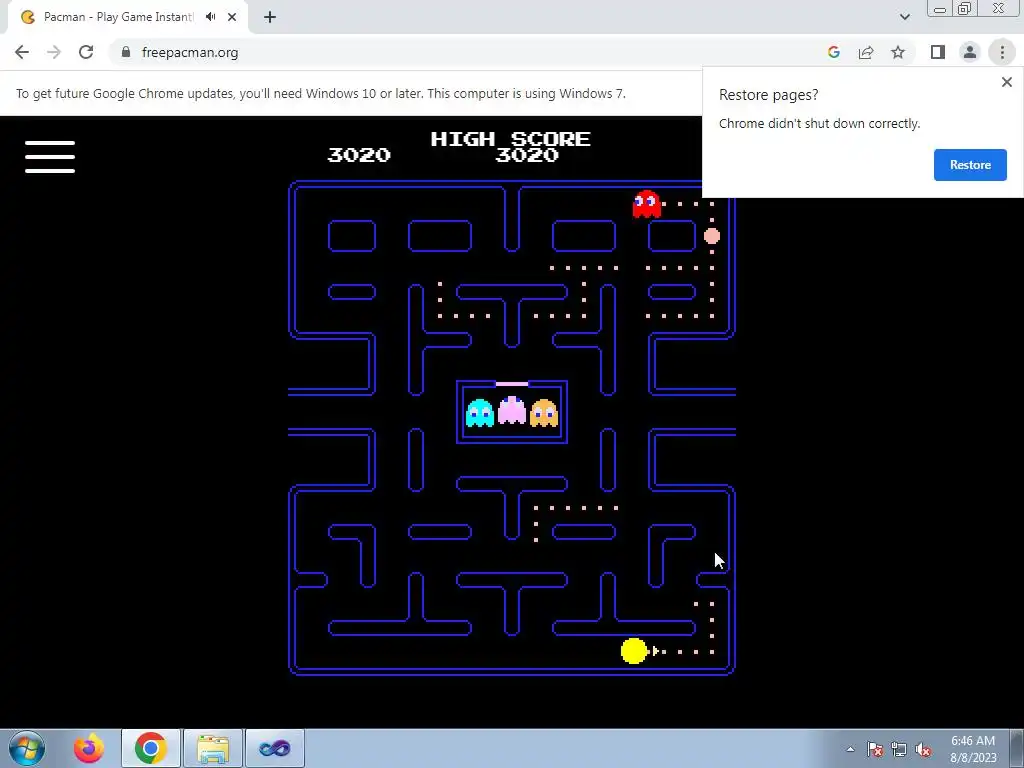Click the infinity-logo app on taskbar
The height and width of the screenshot is (768, 1024).
click(275, 748)
